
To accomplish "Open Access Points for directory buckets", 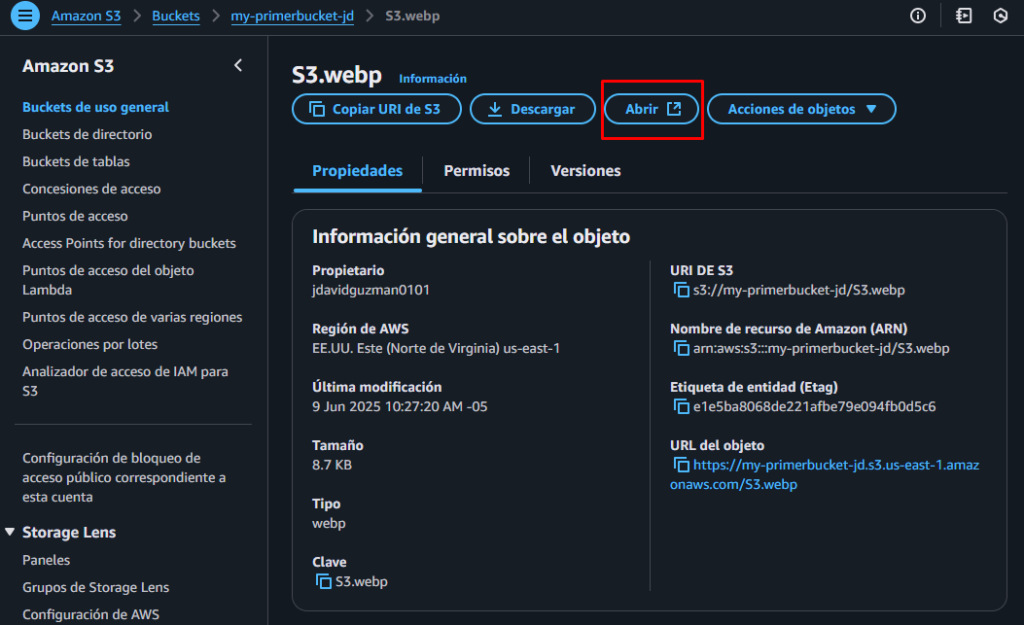I will [129, 244].
